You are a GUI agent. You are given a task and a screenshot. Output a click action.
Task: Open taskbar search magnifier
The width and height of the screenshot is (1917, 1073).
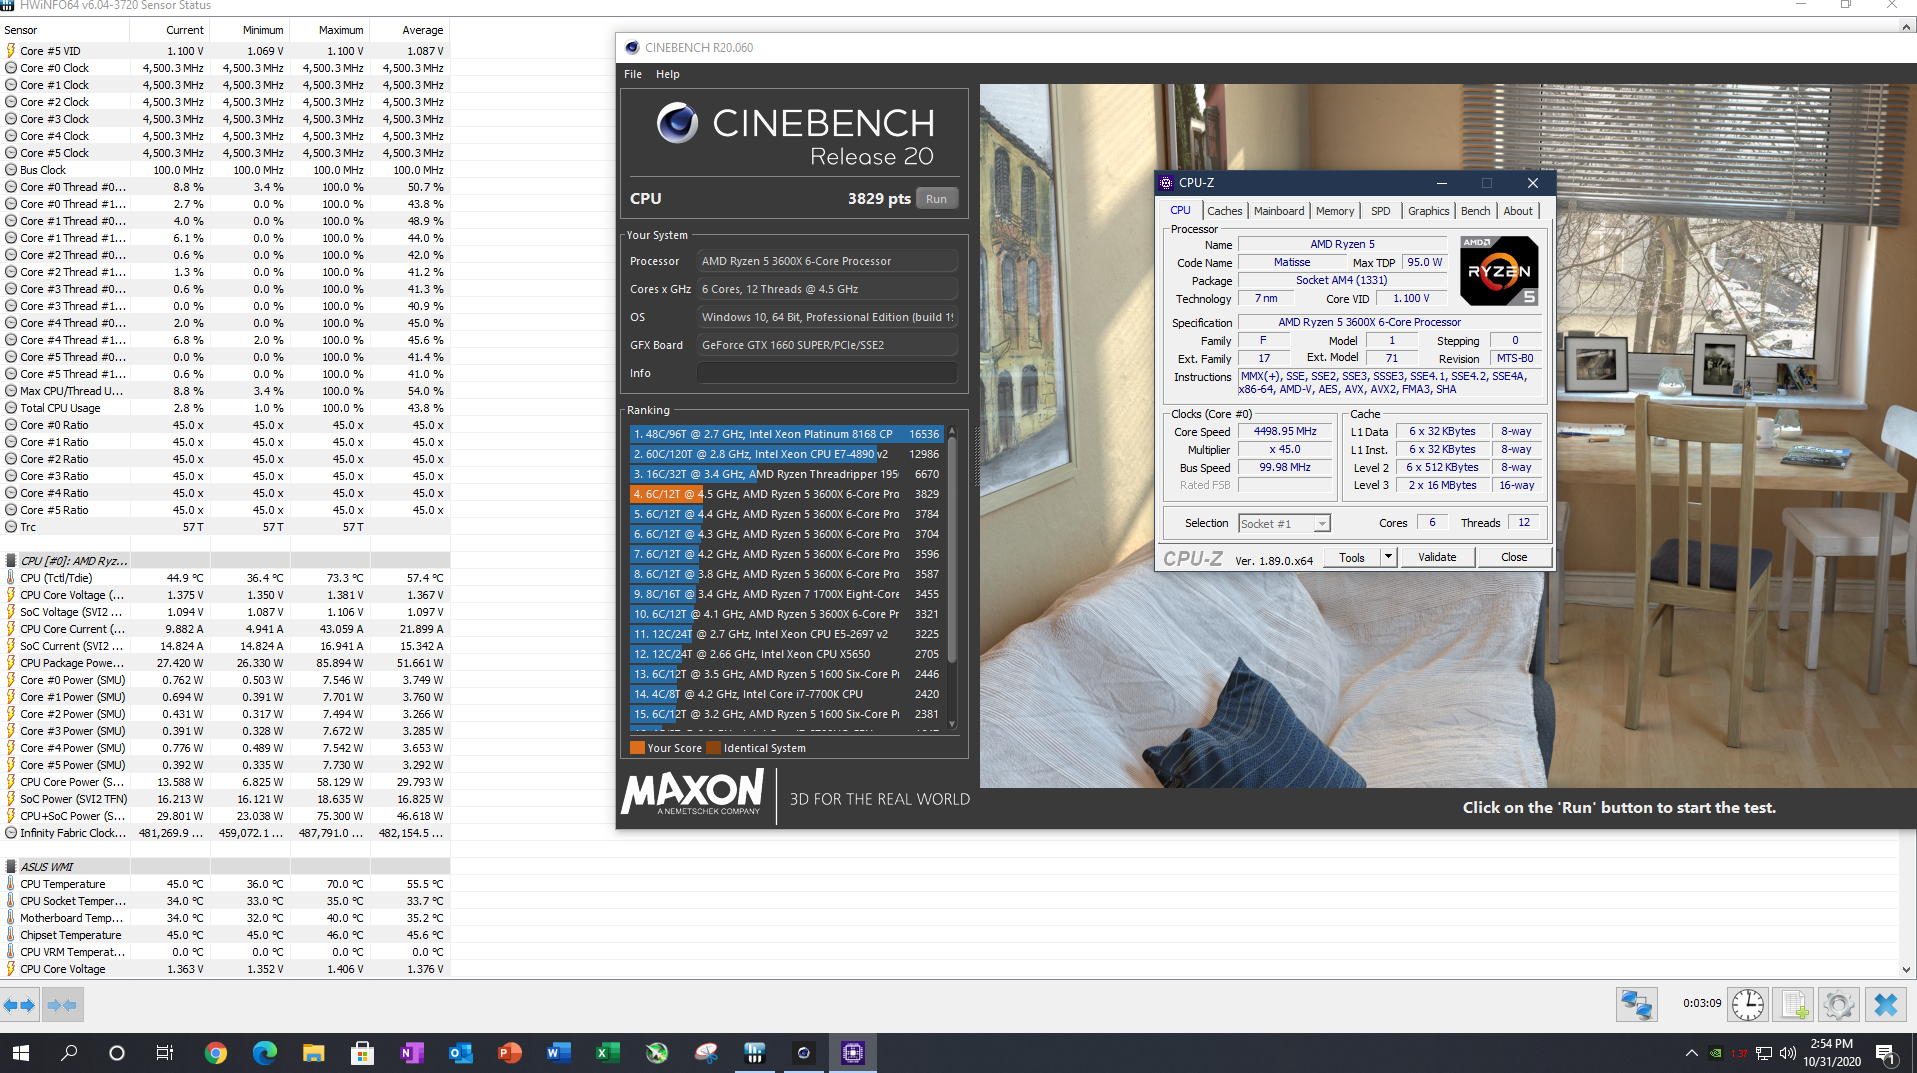(69, 1053)
